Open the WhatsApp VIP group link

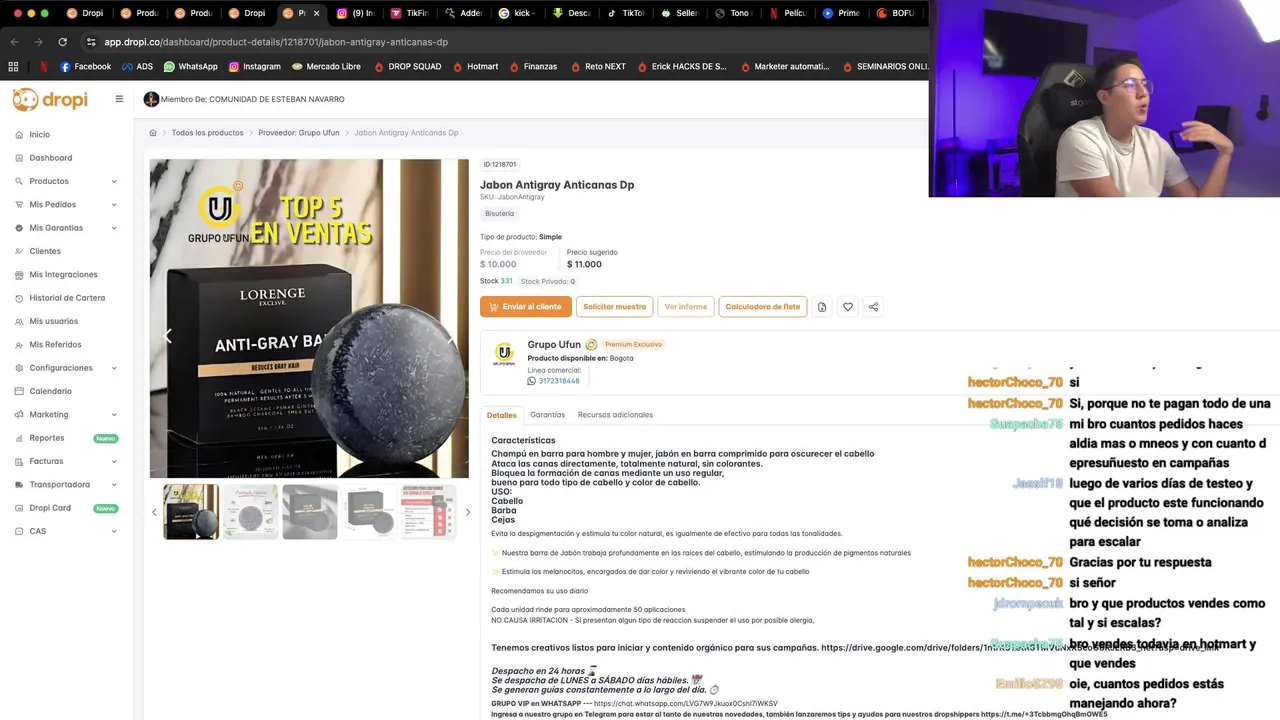(685, 703)
